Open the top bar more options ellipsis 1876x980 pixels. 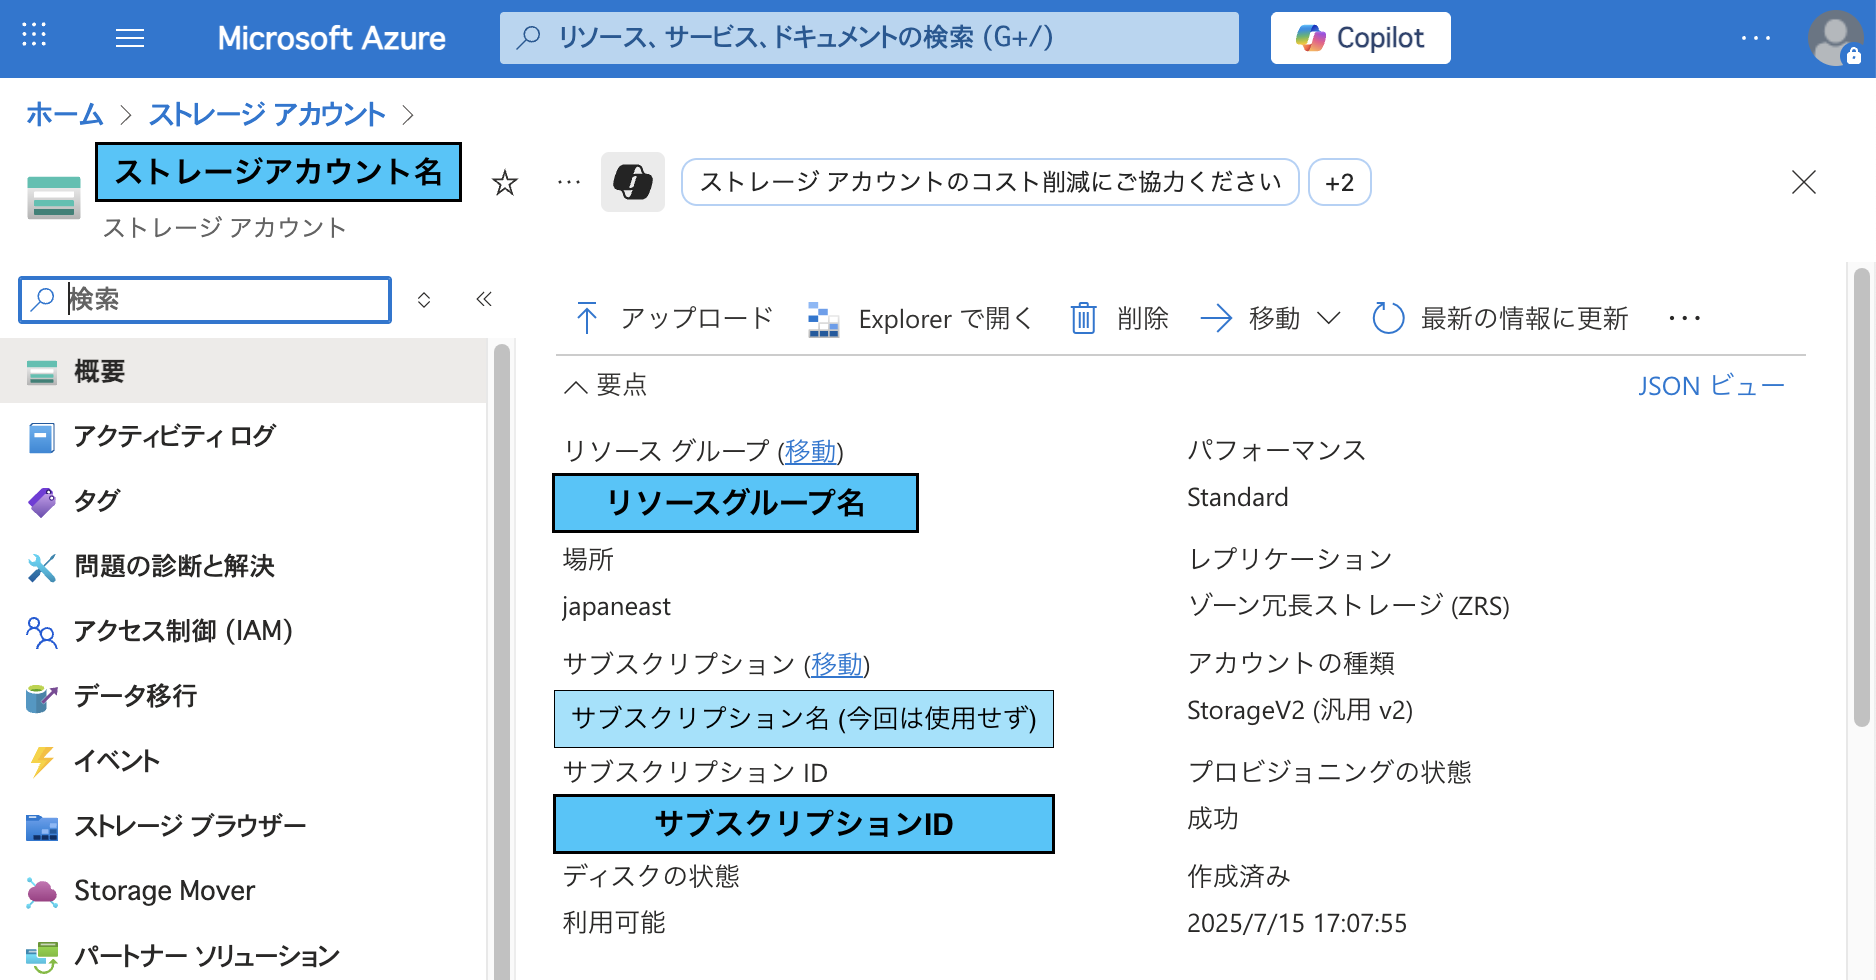pyautogui.click(x=1756, y=38)
